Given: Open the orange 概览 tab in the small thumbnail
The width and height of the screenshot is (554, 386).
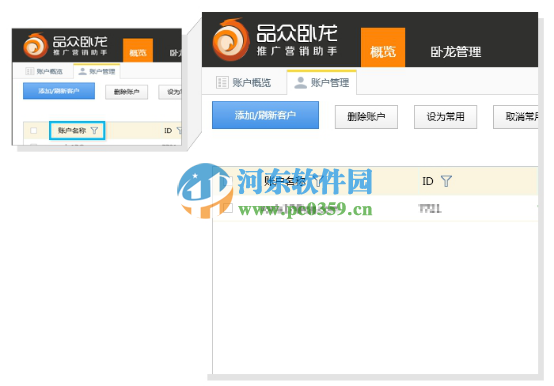Looking at the screenshot, I should click(138, 50).
